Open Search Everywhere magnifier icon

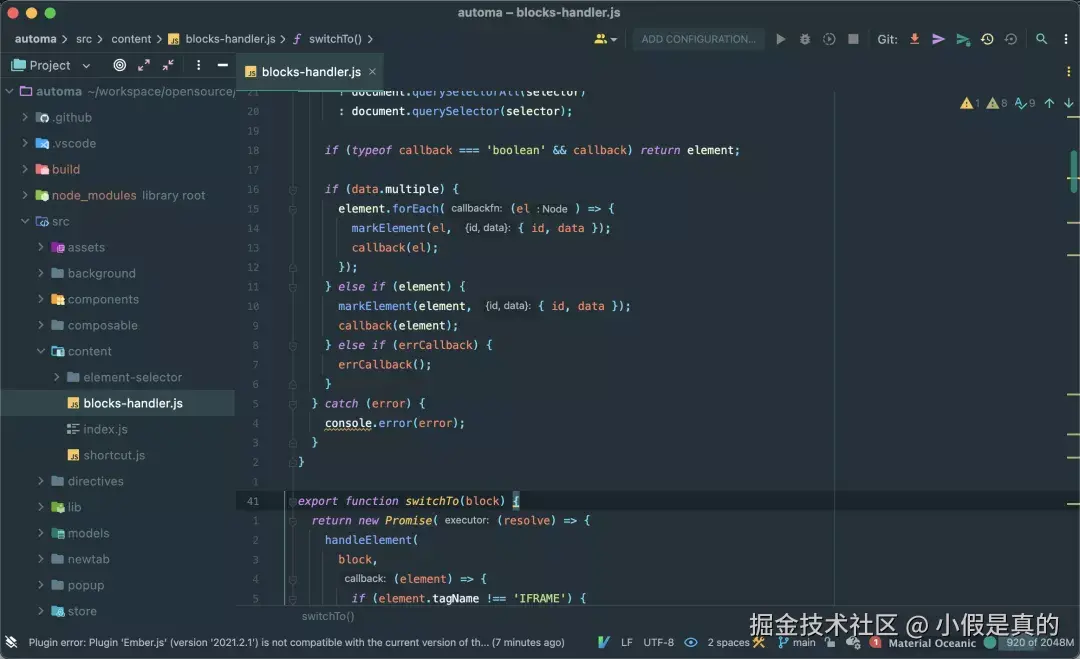click(1041, 39)
